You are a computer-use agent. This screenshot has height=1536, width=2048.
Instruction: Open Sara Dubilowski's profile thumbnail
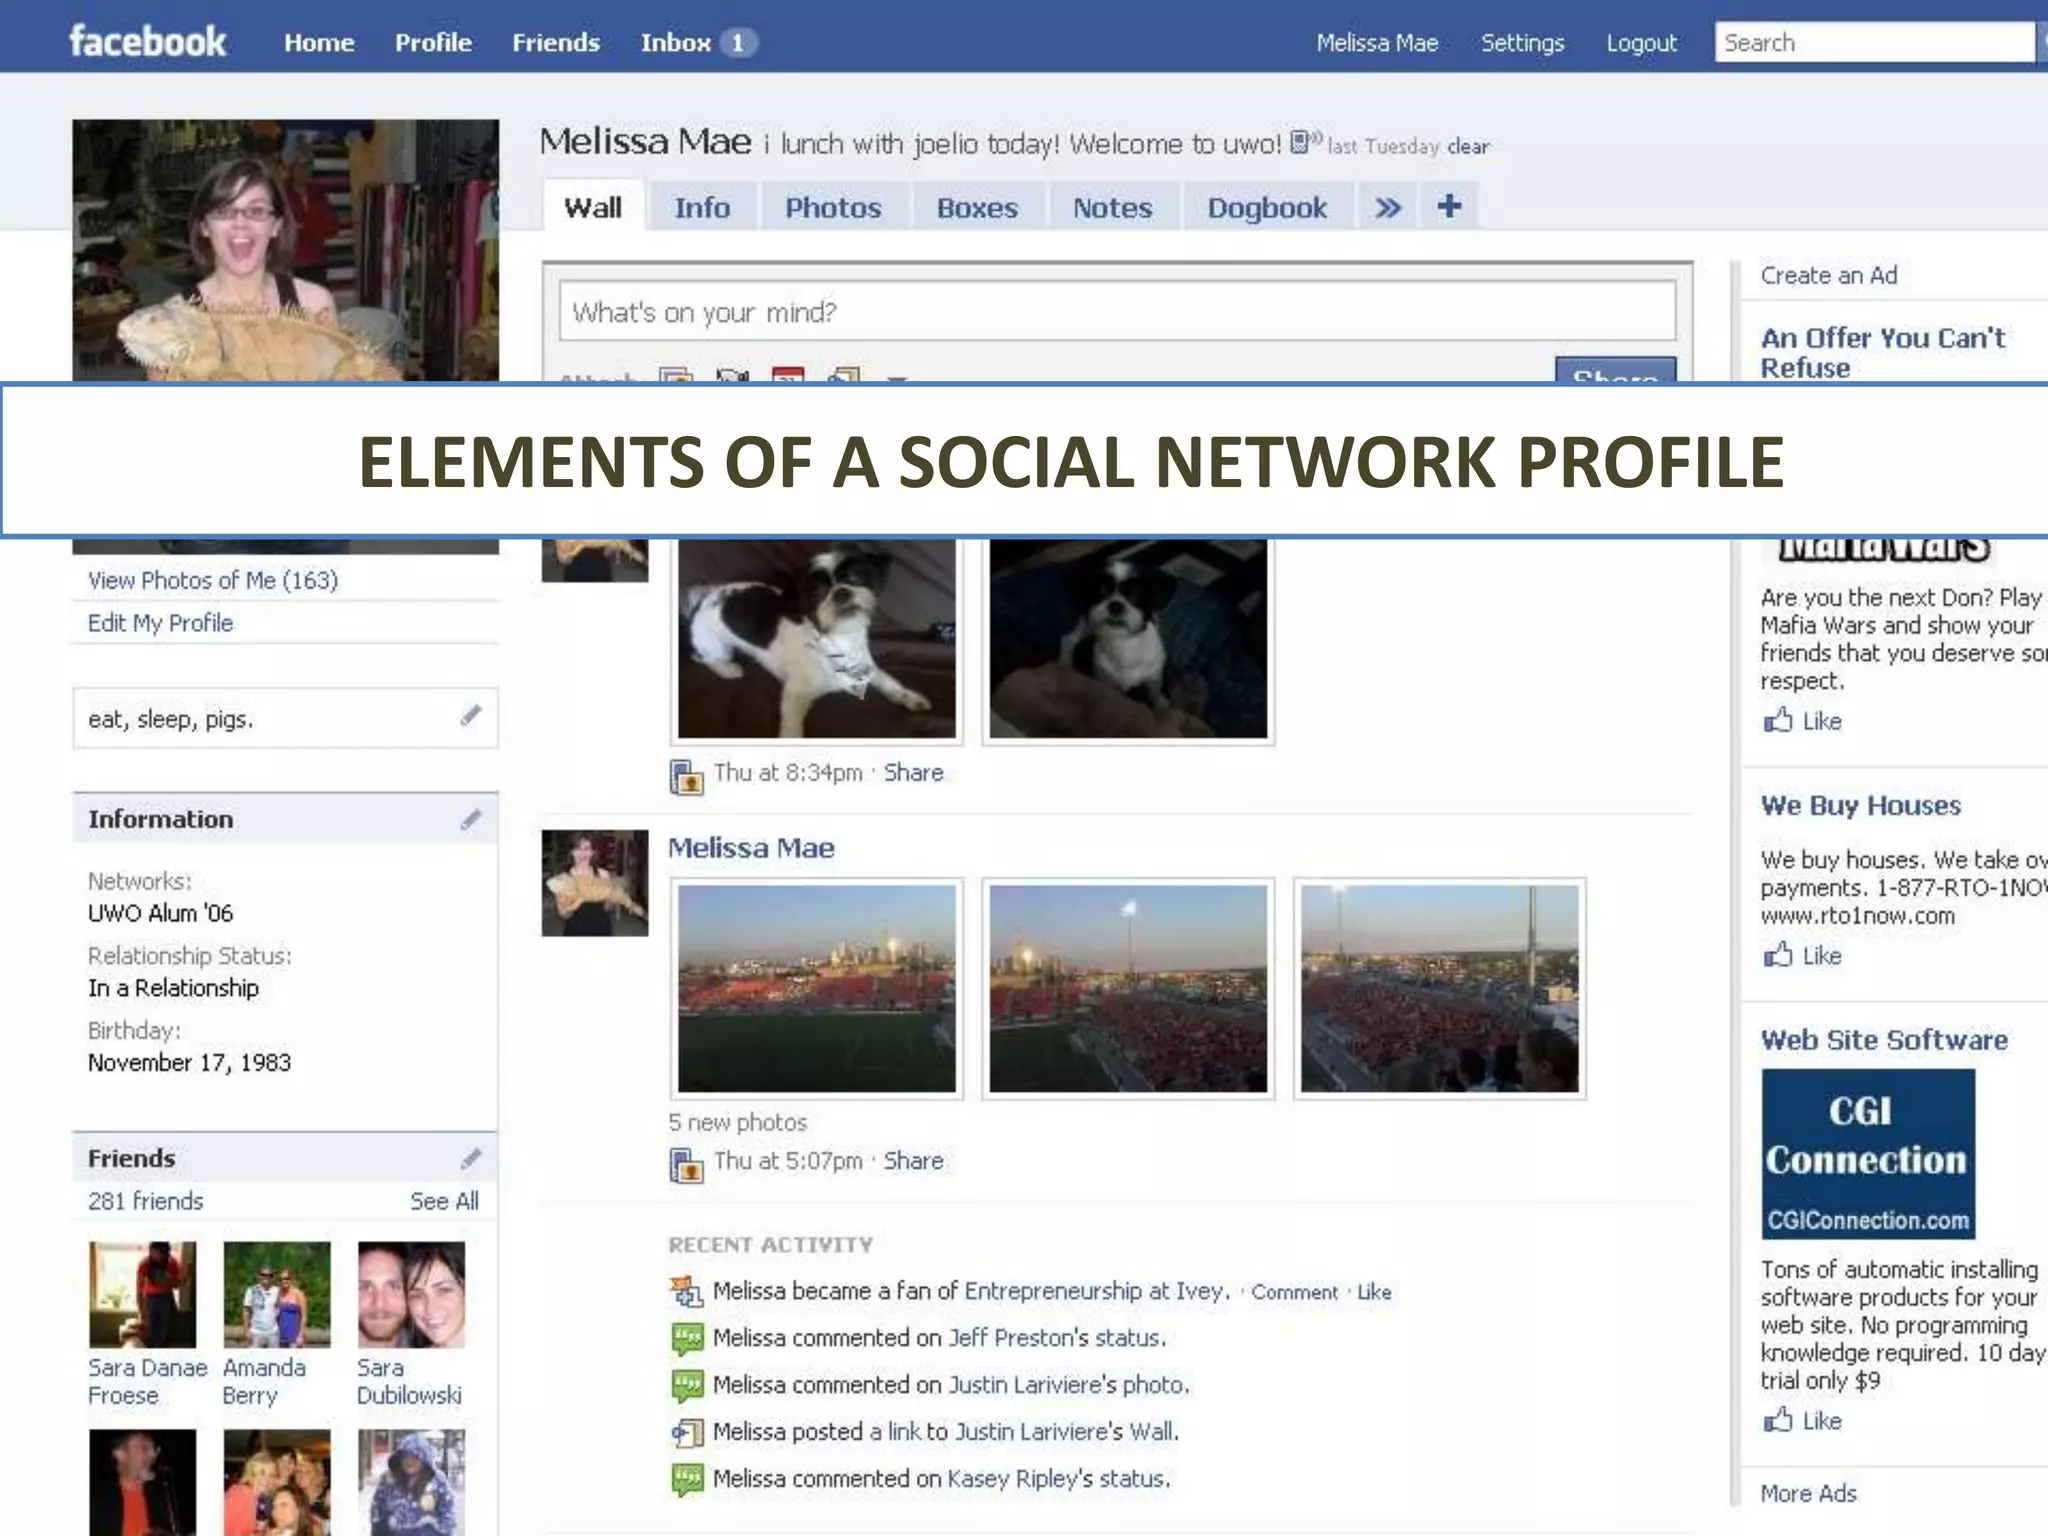tap(411, 1294)
